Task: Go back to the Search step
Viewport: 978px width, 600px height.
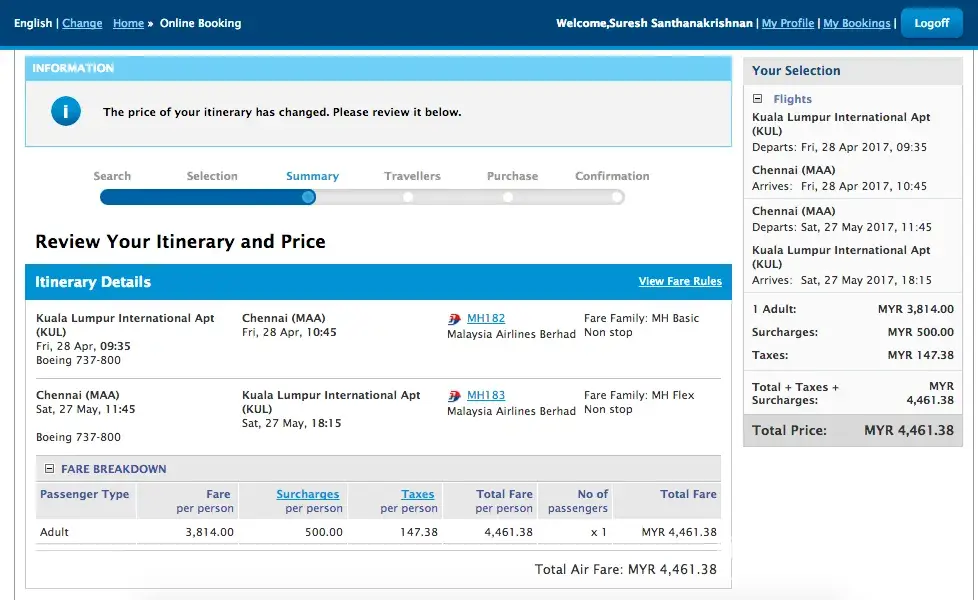Action: point(112,176)
